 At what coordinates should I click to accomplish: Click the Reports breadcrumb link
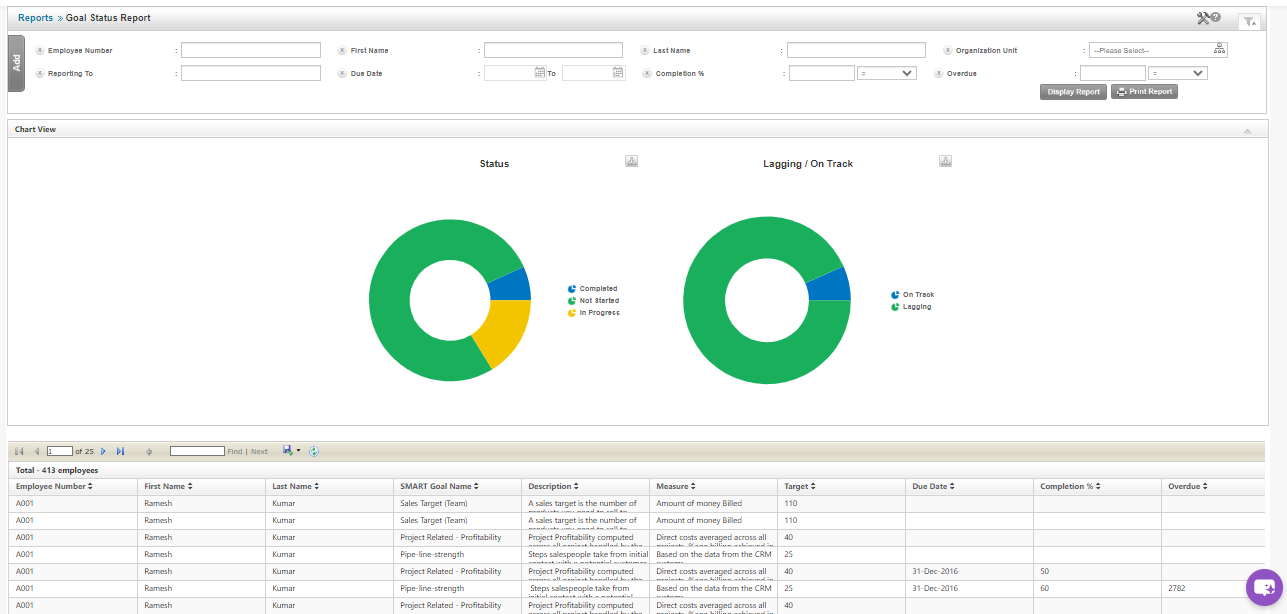tap(35, 18)
